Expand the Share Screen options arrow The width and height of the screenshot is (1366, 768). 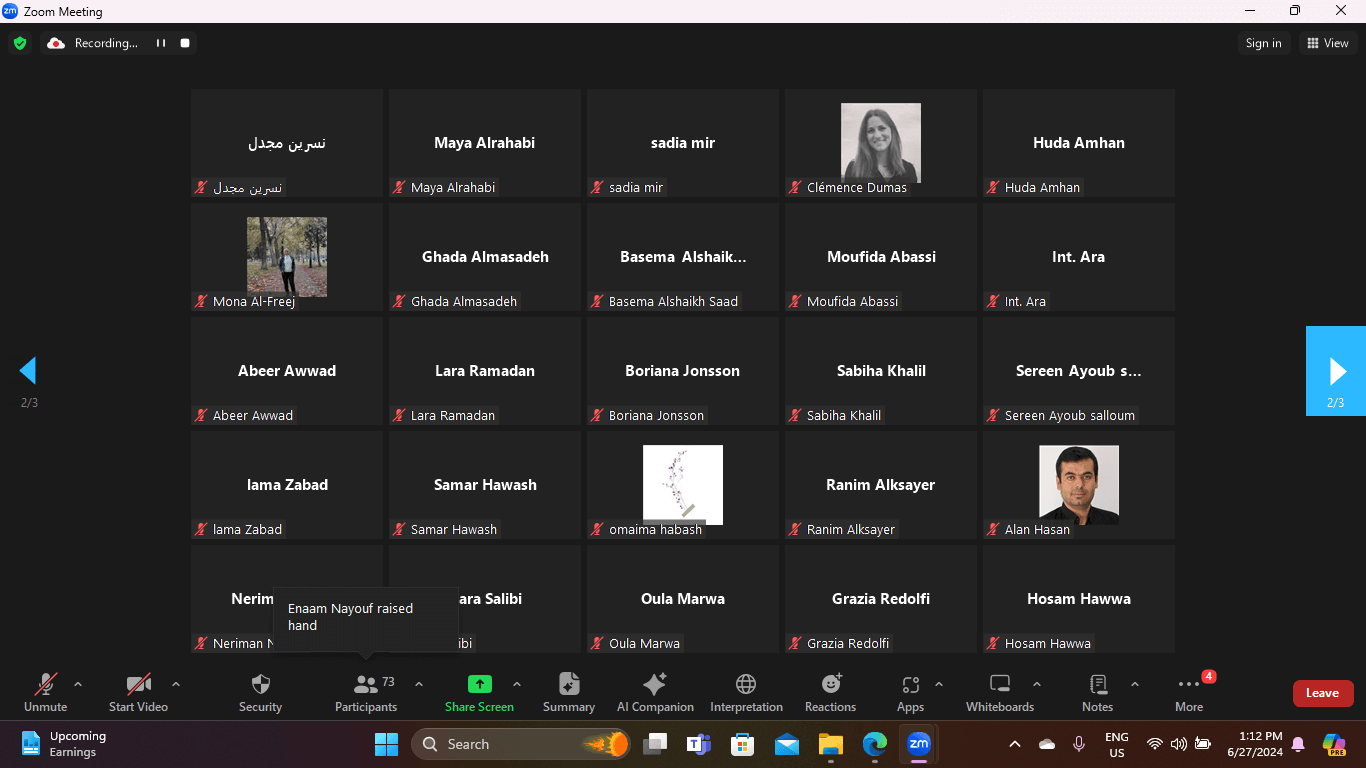coord(517,685)
